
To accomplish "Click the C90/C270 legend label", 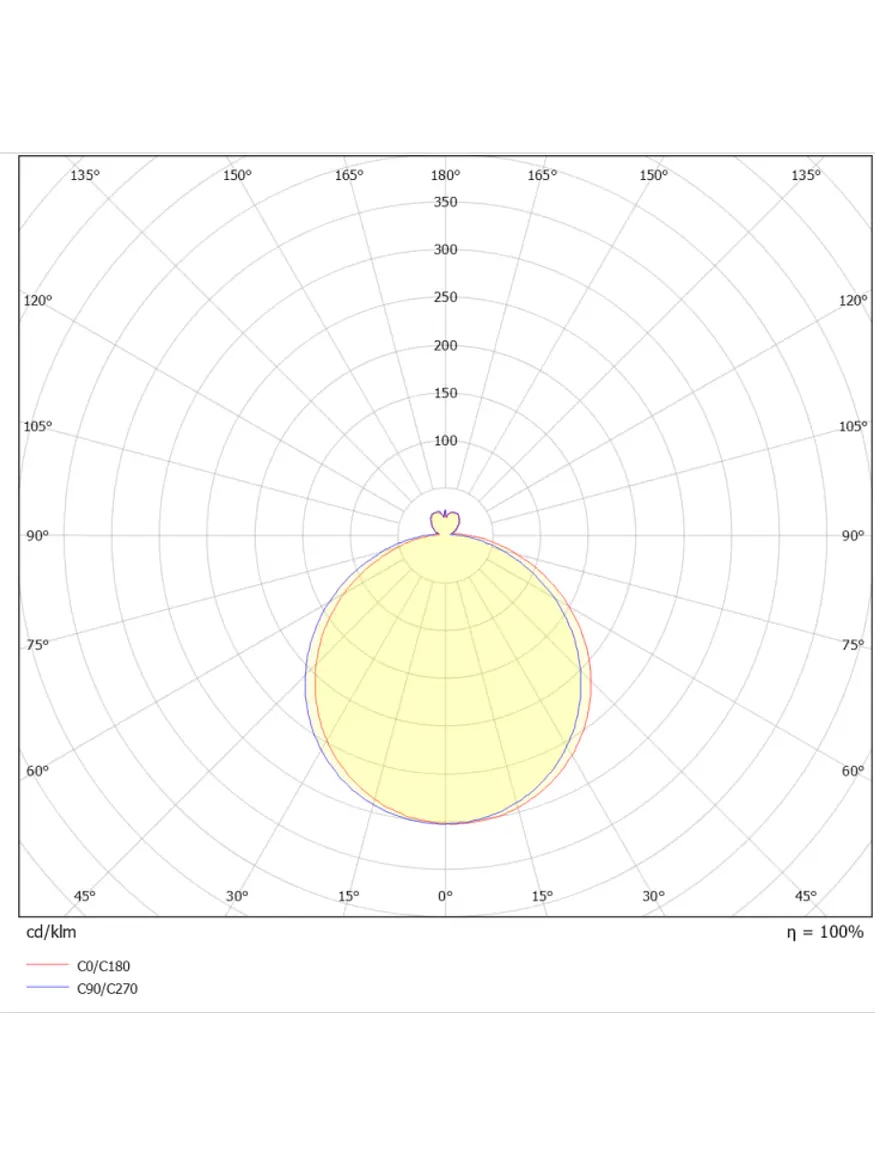I will click(107, 988).
